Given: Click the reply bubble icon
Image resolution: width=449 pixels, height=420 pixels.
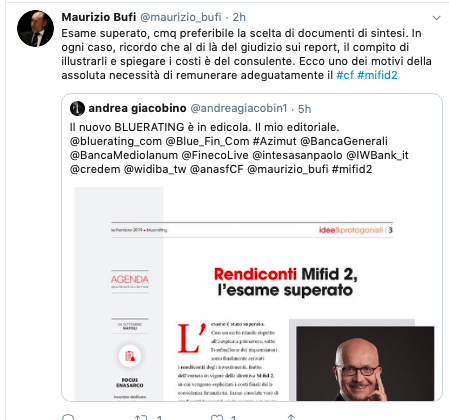Looking at the screenshot, I should click(x=68, y=417).
